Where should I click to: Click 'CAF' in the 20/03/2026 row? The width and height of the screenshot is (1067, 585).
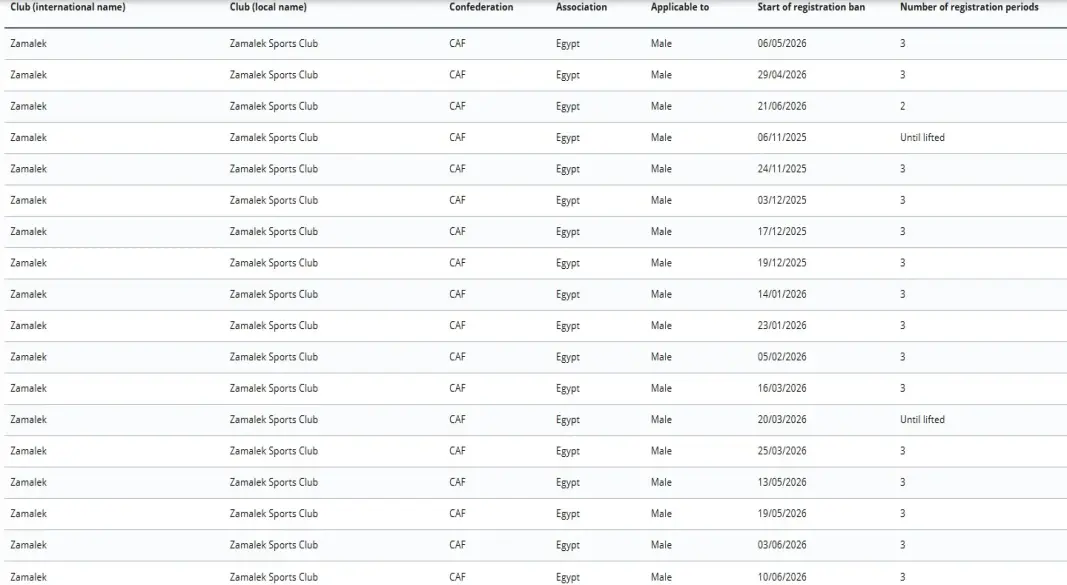[x=457, y=419]
